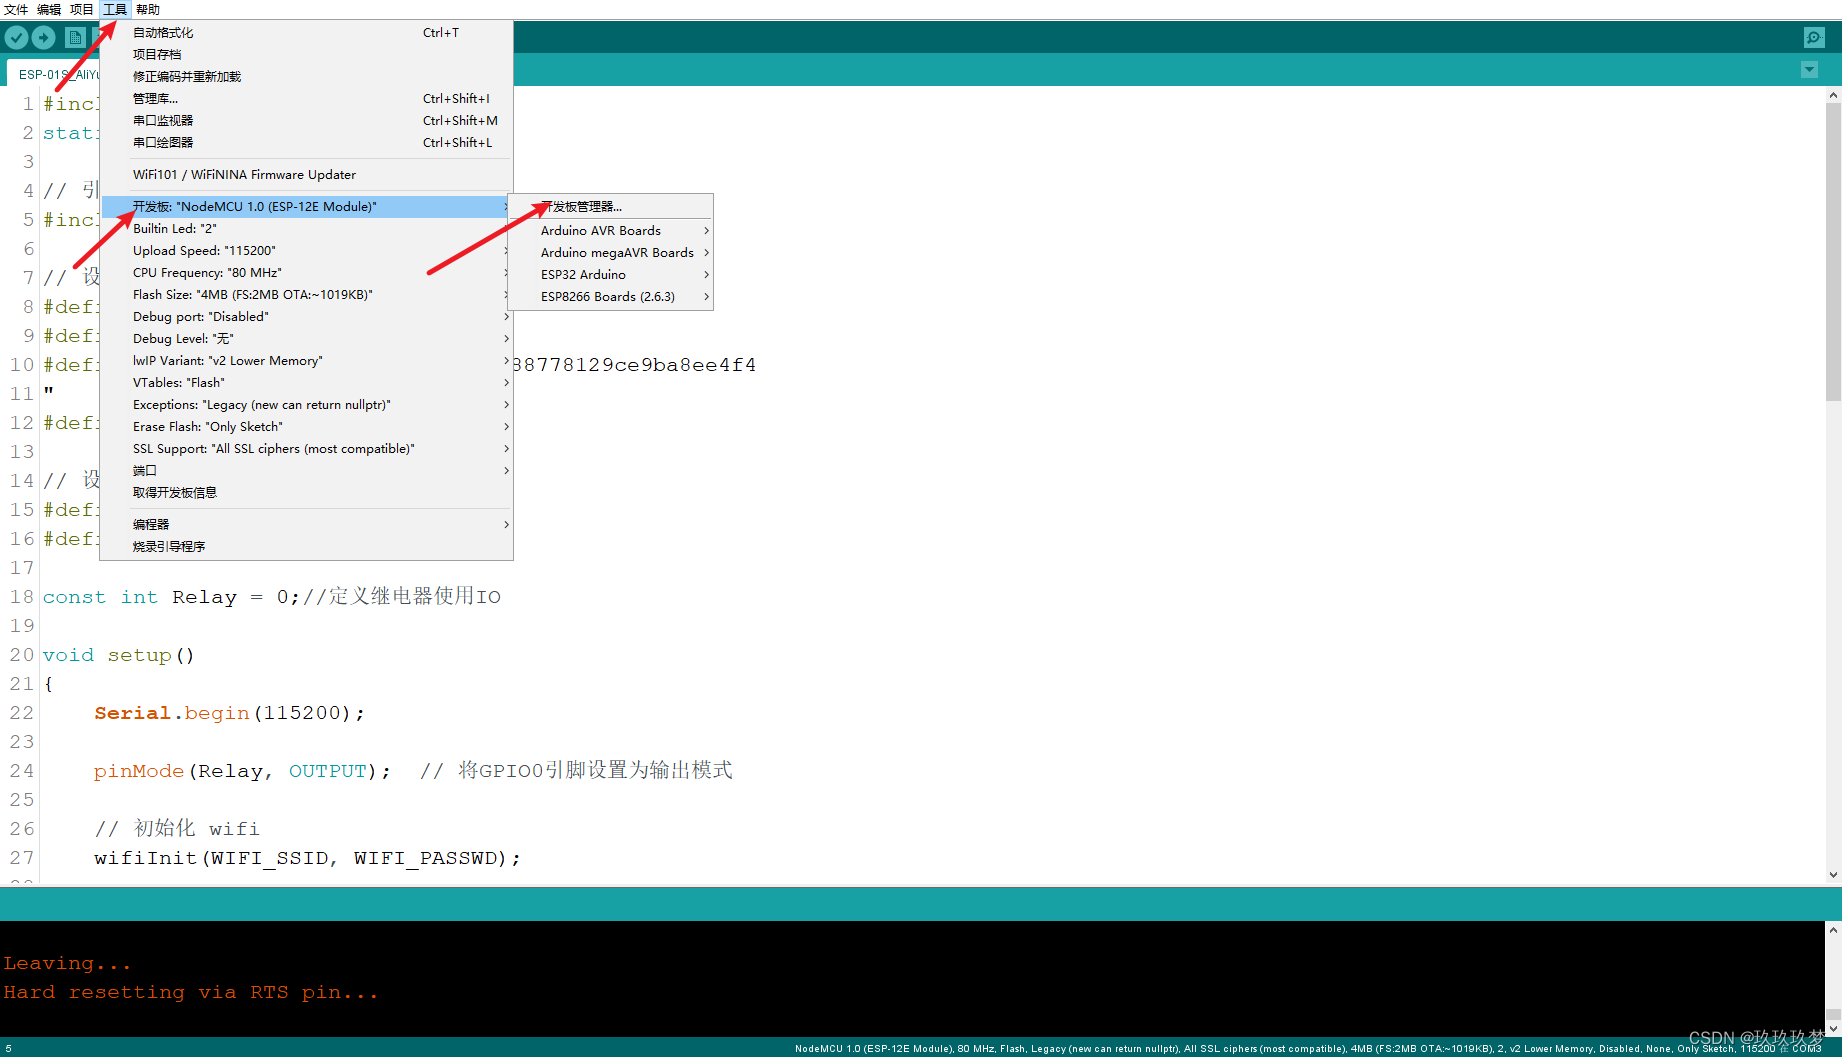Open 开发板管理器... boards manager
Screen dimensions: 1842x1057
coord(611,207)
